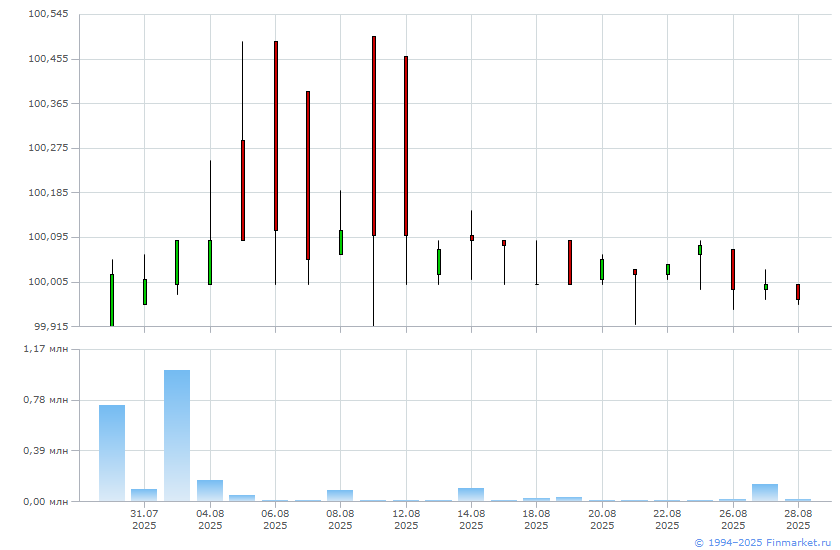Click the 100,455 price axis label
Viewport: 840px width, 550px height.
pos(48,59)
